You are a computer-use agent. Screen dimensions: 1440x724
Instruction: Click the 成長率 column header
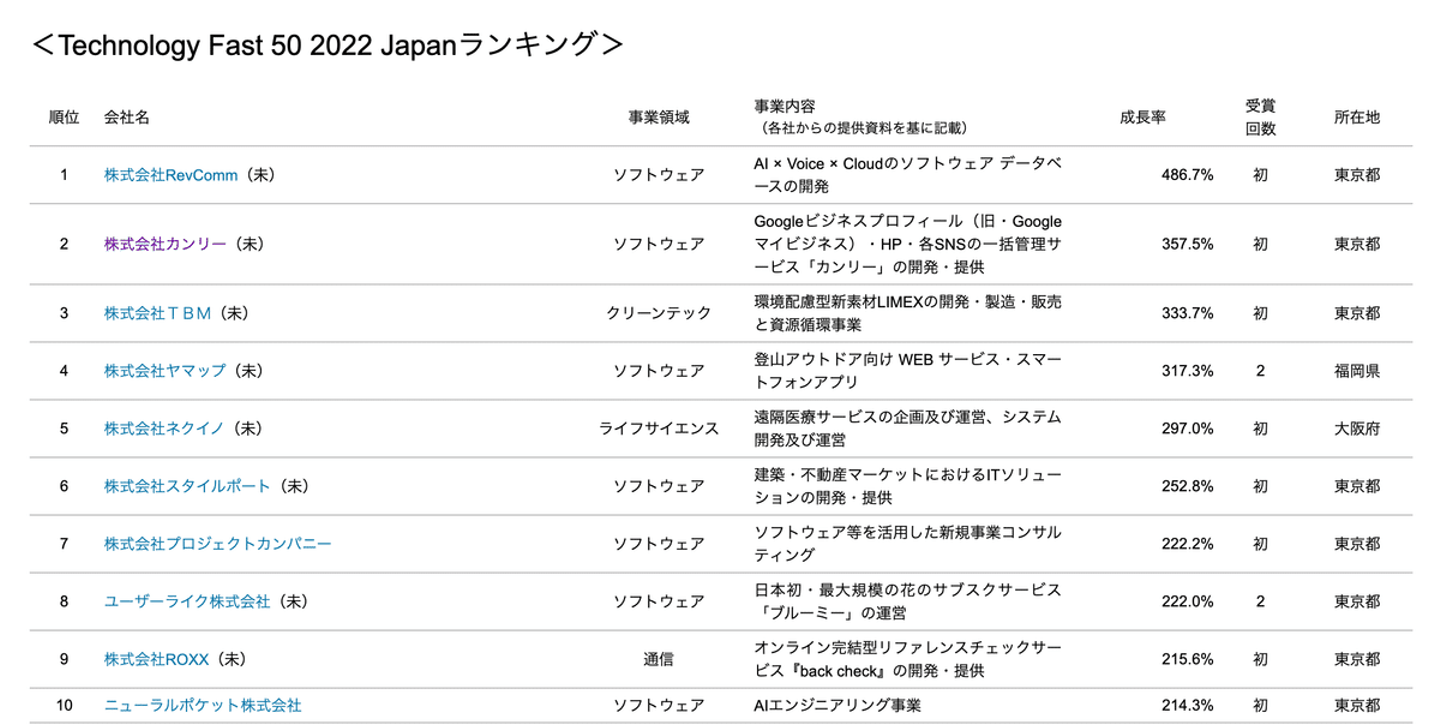1142,117
